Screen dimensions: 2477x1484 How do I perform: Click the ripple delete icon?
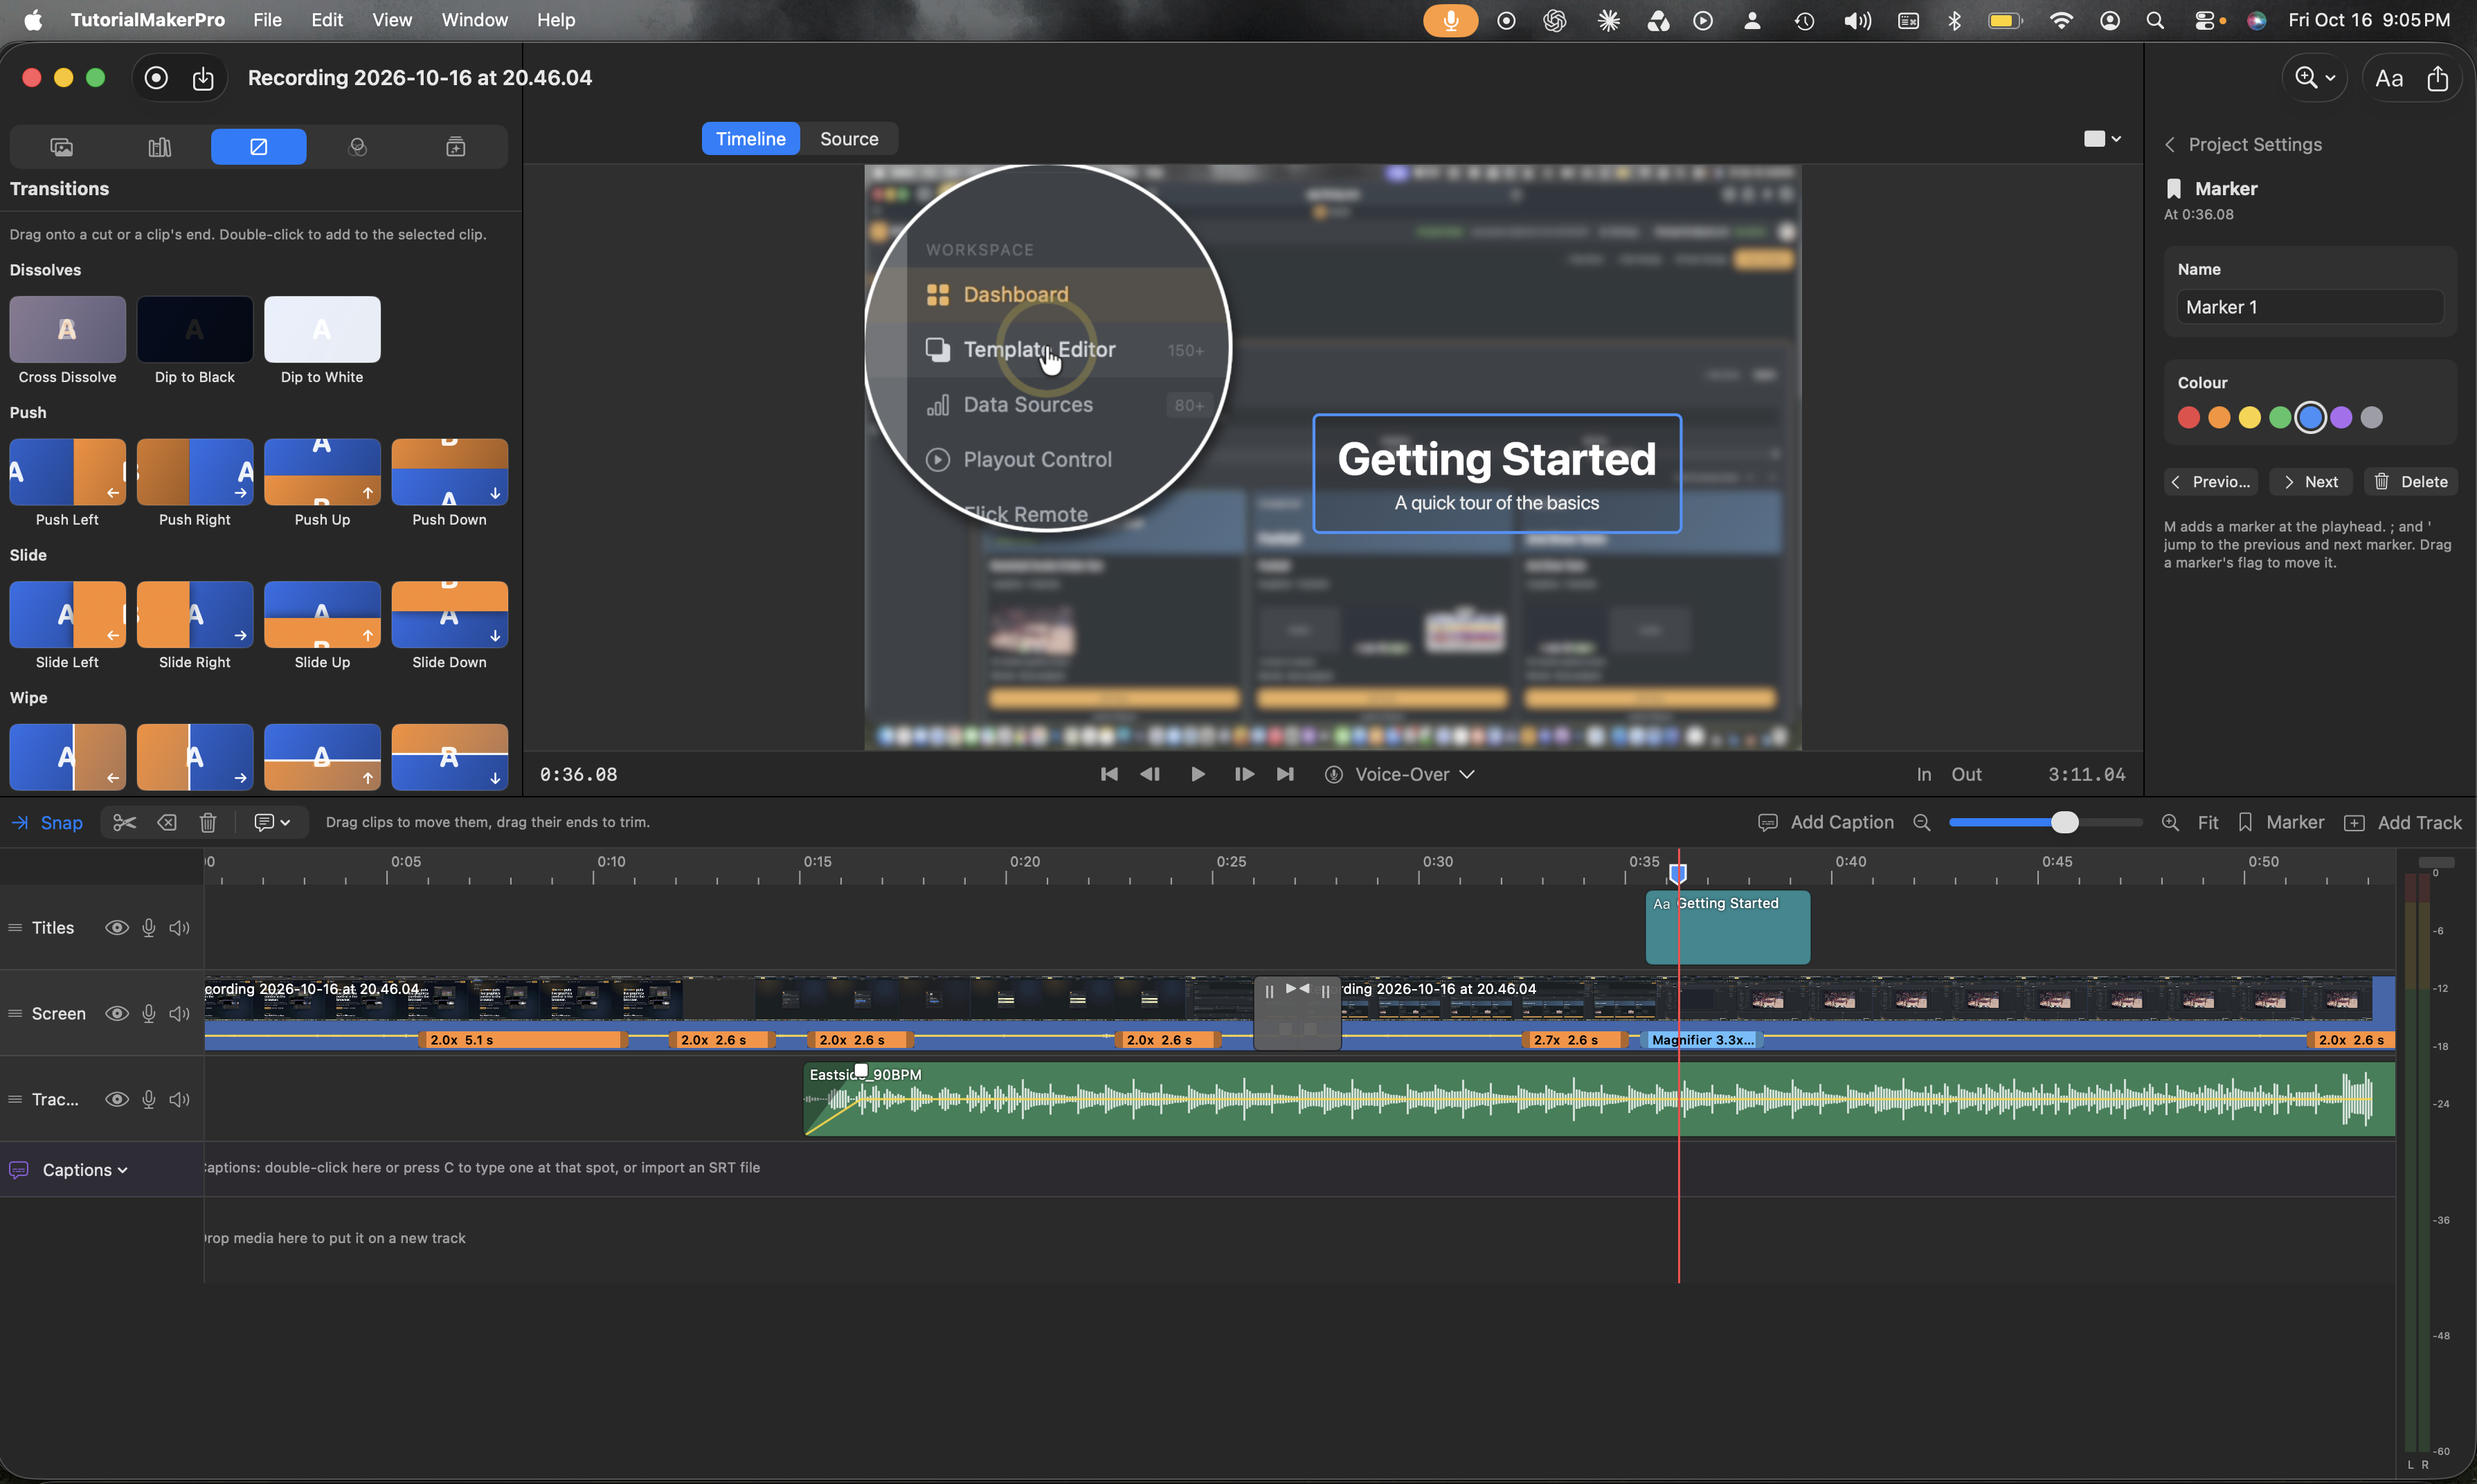pos(167,822)
